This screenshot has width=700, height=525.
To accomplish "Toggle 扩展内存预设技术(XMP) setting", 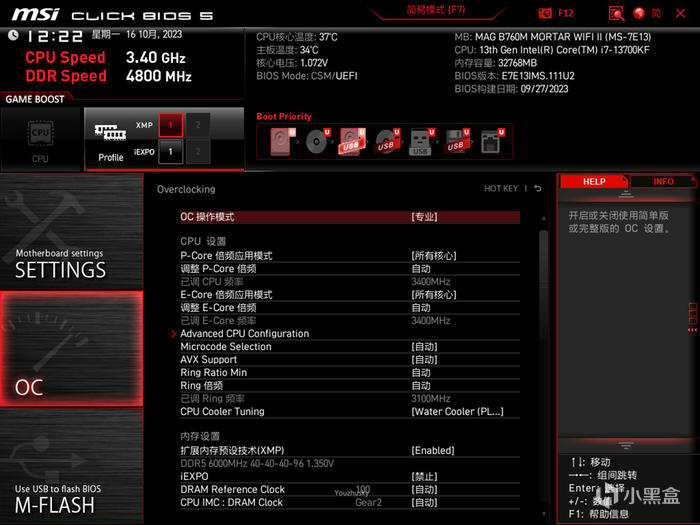I will point(350,450).
